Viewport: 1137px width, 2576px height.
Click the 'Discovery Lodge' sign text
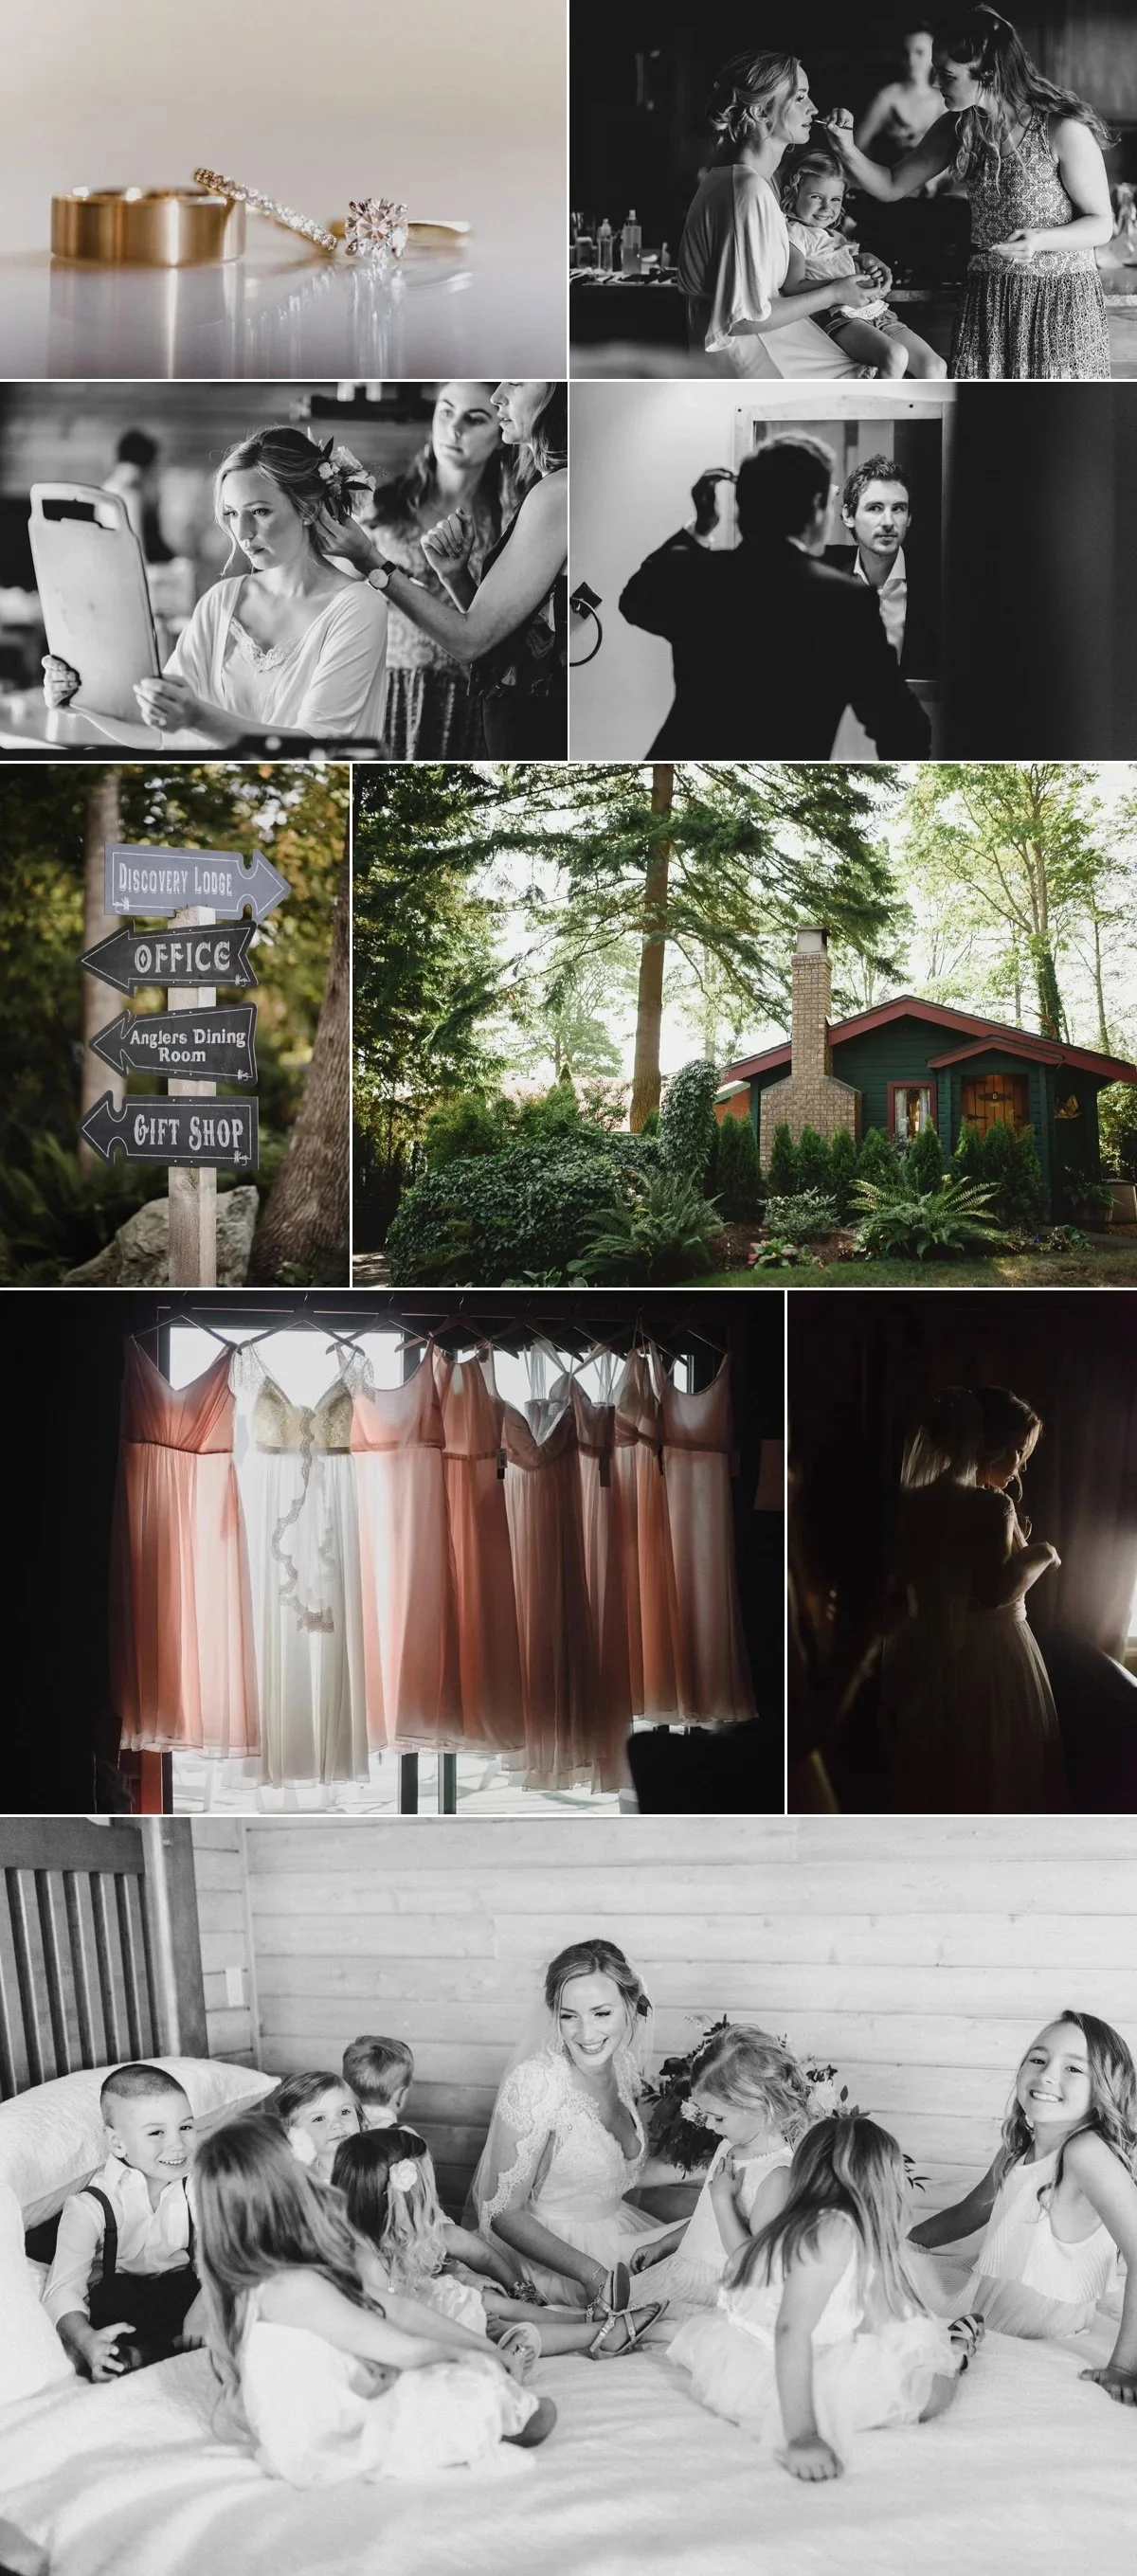click(176, 880)
